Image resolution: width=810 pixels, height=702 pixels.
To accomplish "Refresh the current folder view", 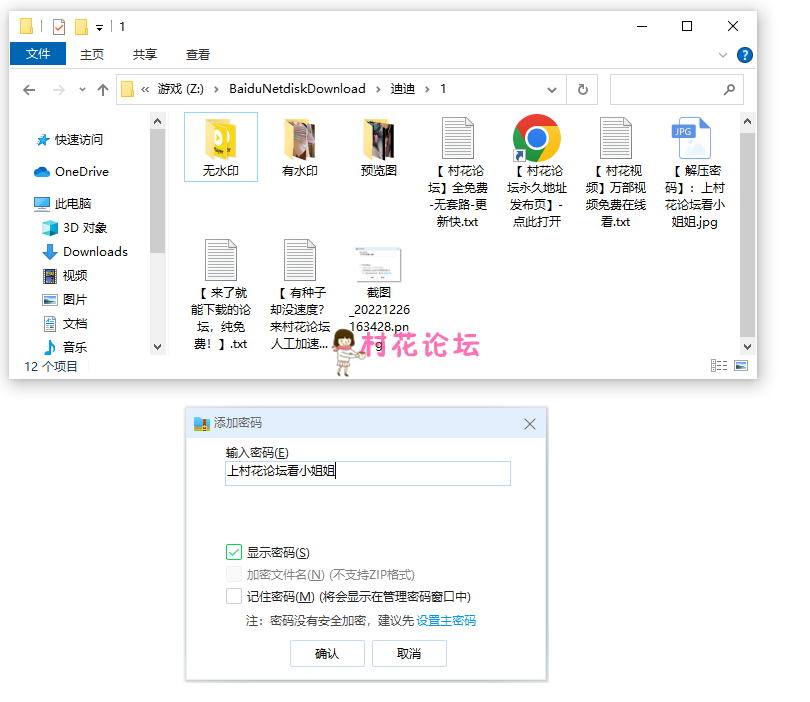I will coord(582,89).
